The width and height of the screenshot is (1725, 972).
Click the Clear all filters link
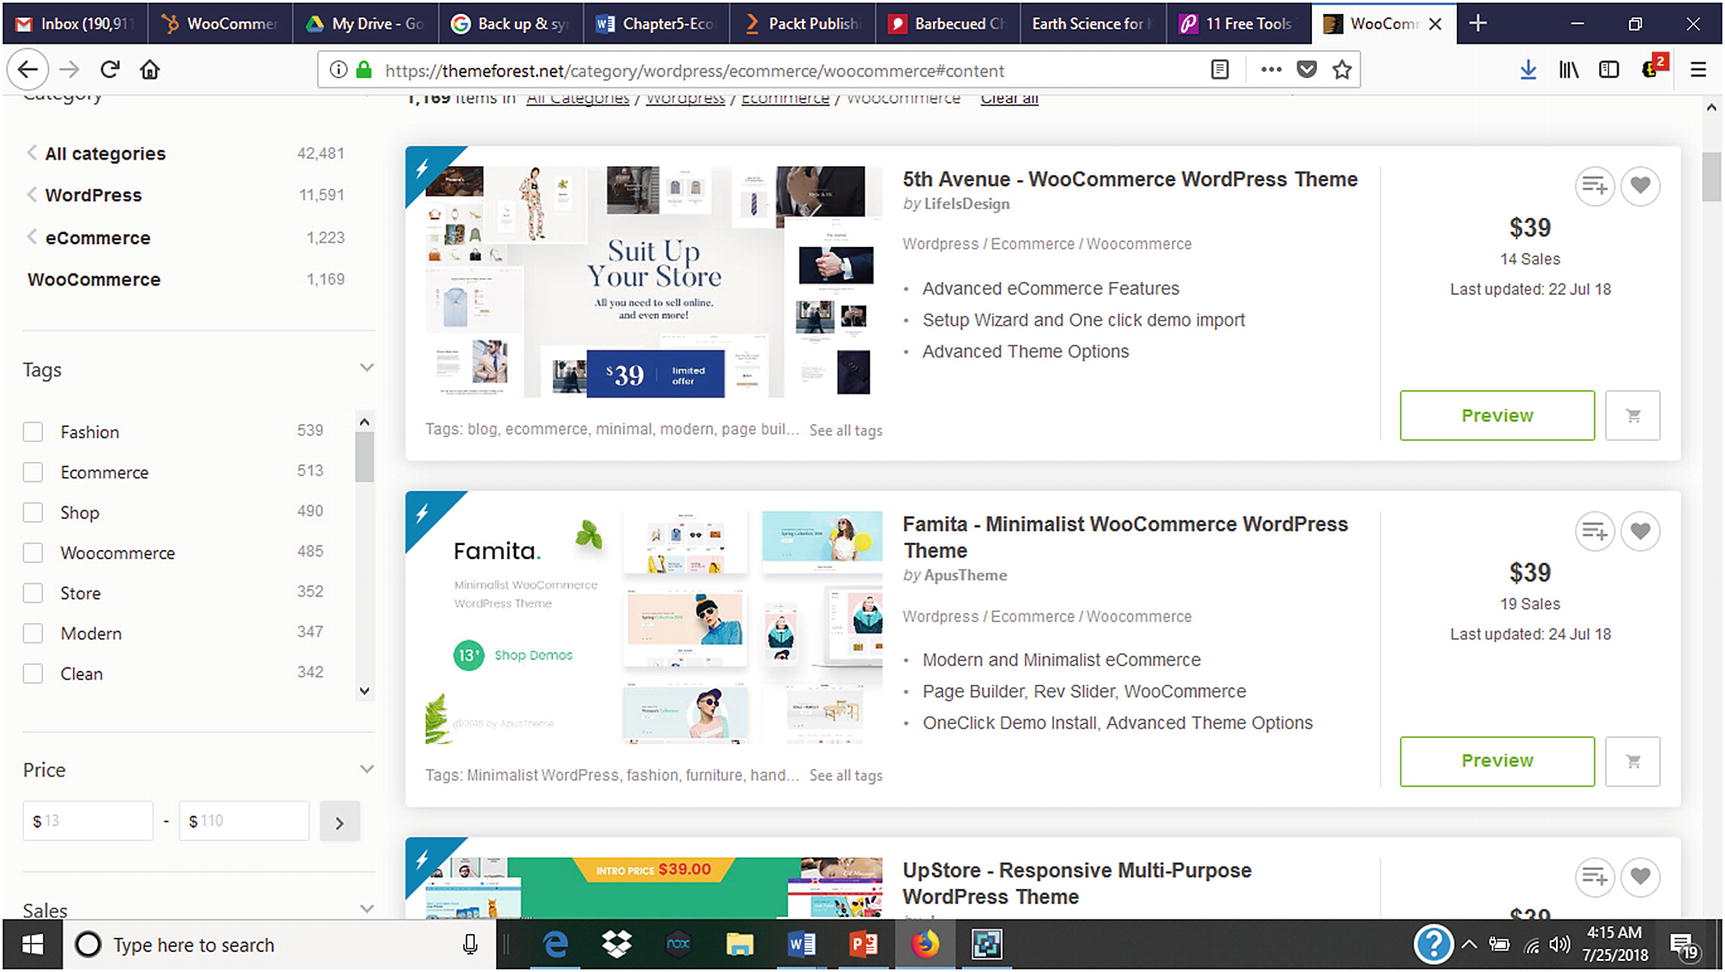[x=1009, y=98]
